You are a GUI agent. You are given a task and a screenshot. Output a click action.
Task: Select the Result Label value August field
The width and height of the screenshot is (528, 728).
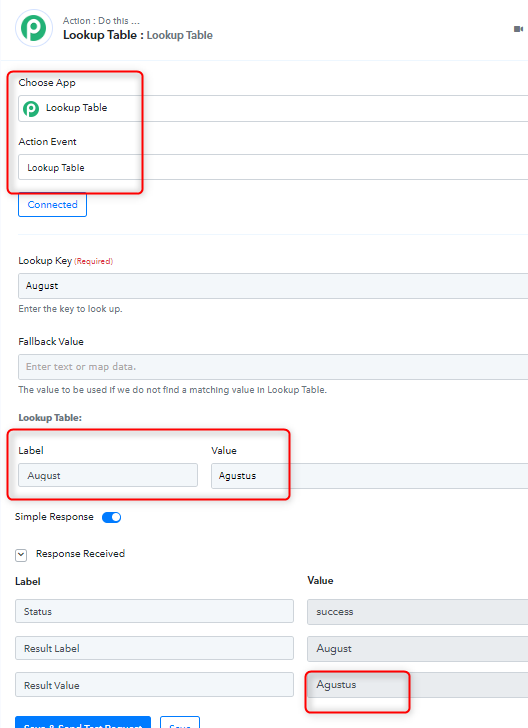pyautogui.click(x=417, y=649)
